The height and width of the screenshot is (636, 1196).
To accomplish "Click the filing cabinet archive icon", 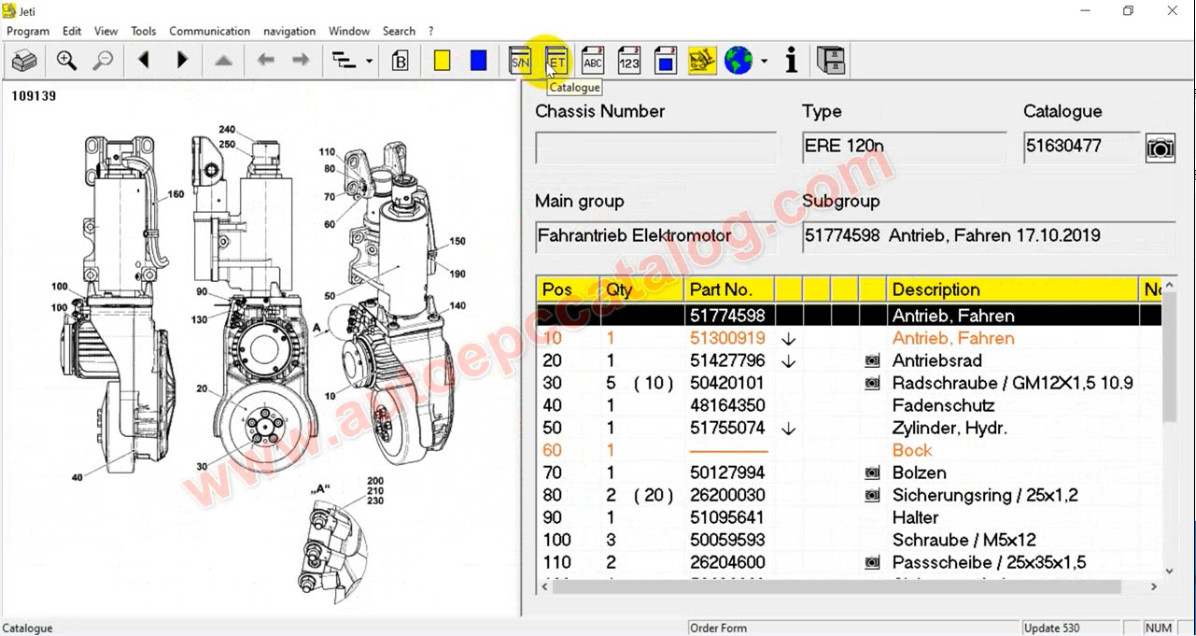I will [x=831, y=60].
